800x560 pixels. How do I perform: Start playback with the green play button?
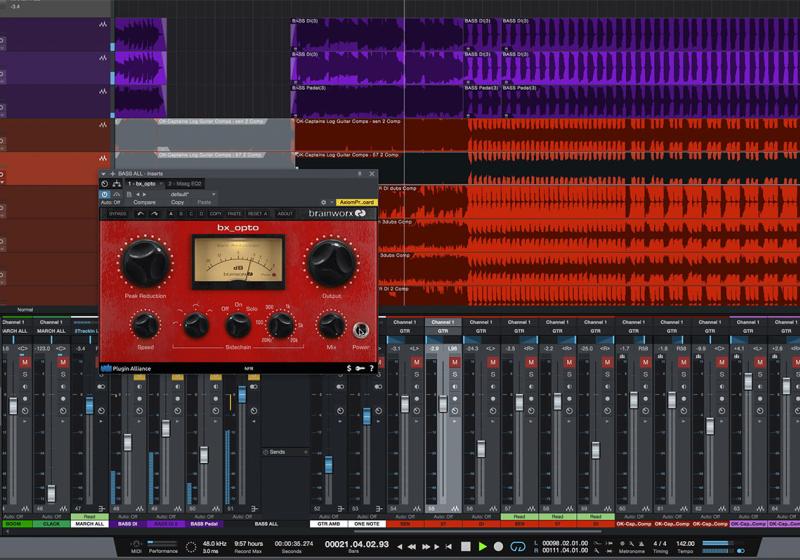pyautogui.click(x=482, y=547)
